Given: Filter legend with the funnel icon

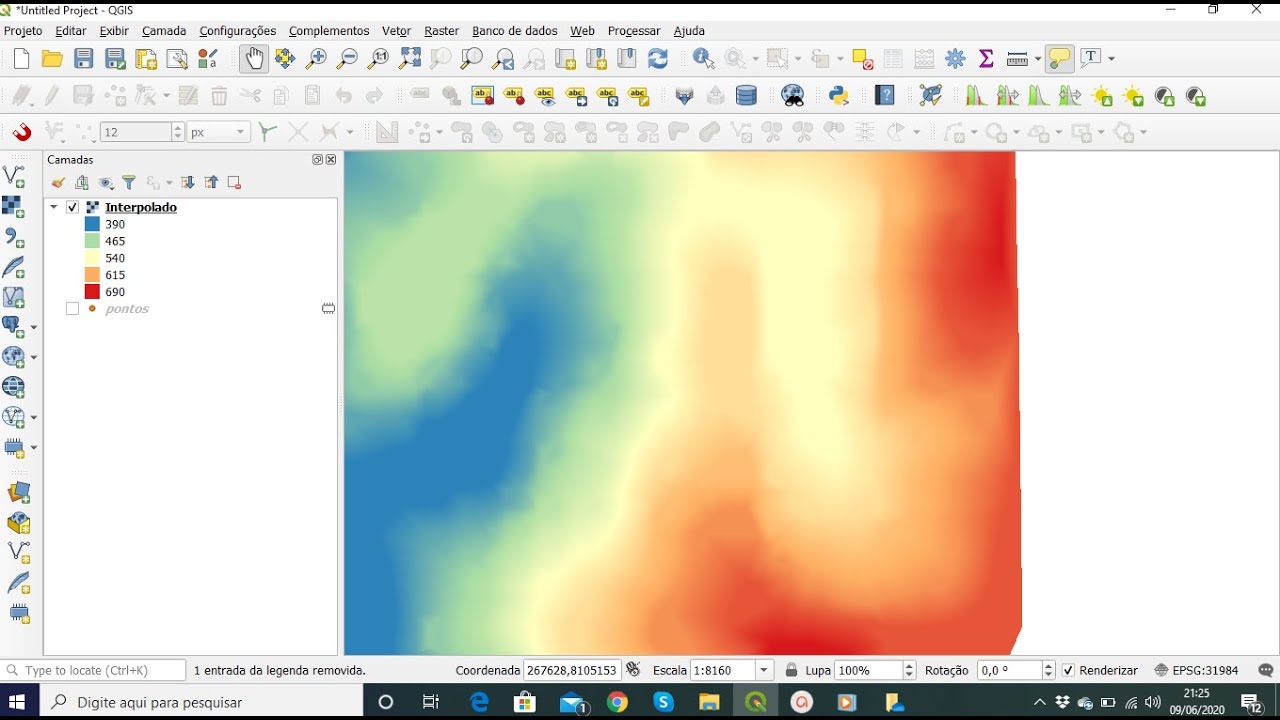Looking at the screenshot, I should [x=129, y=182].
